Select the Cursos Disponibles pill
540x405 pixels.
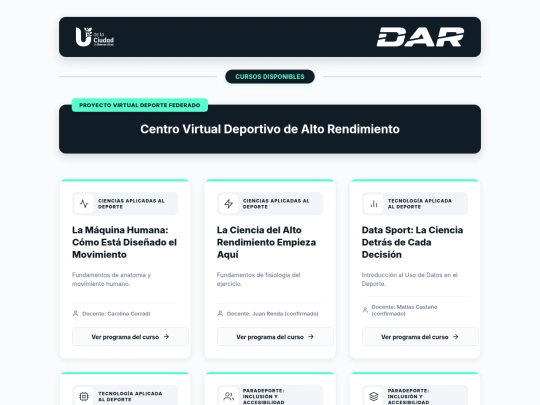coord(270,76)
